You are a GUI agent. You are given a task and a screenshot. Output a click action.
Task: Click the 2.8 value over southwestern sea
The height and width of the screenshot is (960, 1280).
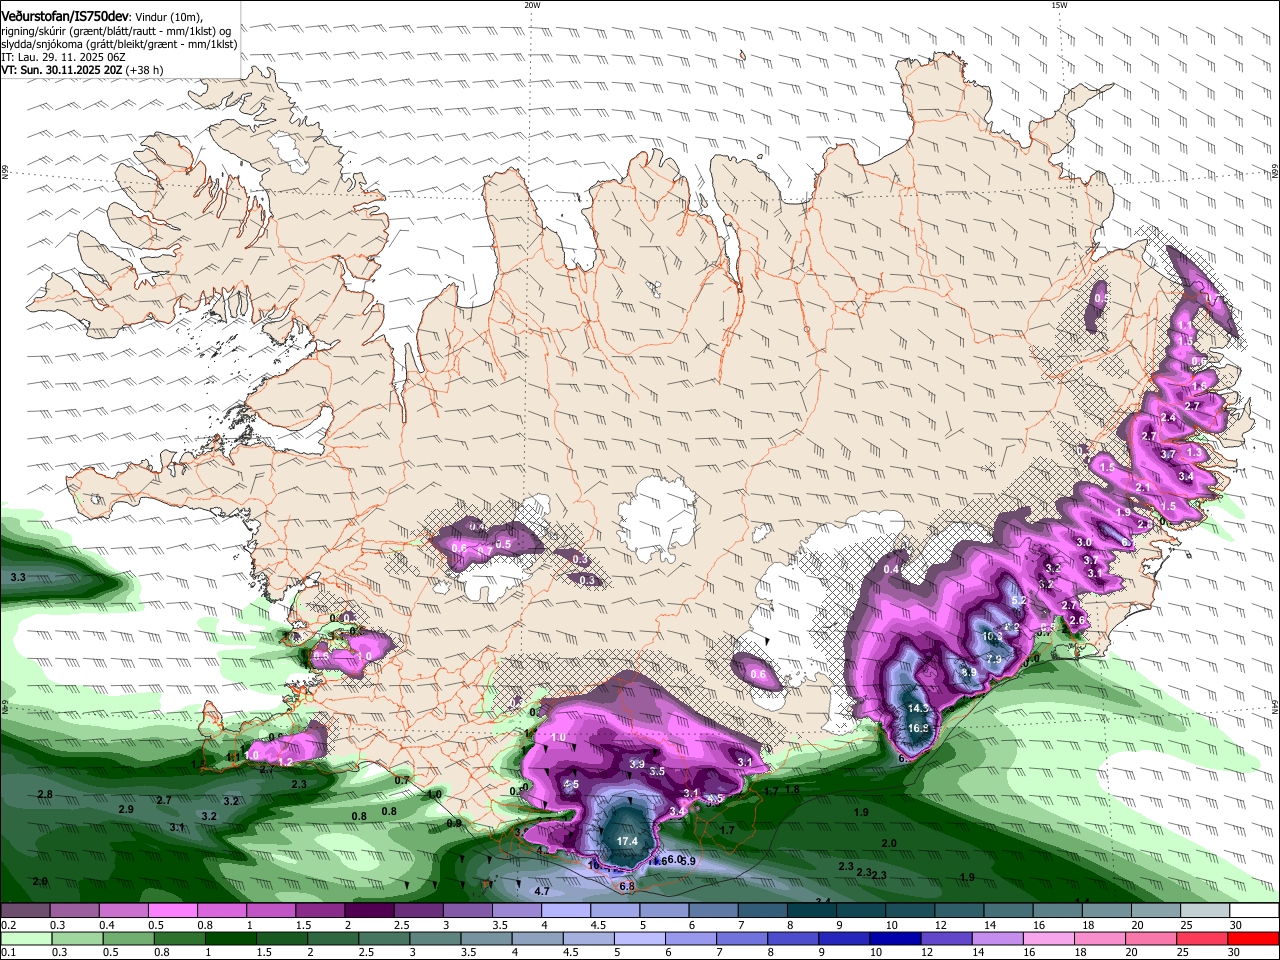click(44, 794)
